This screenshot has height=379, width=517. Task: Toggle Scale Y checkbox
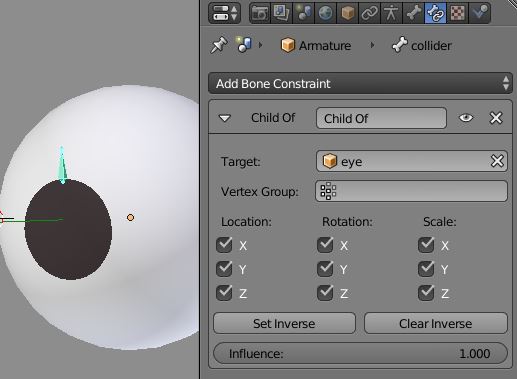click(x=426, y=269)
